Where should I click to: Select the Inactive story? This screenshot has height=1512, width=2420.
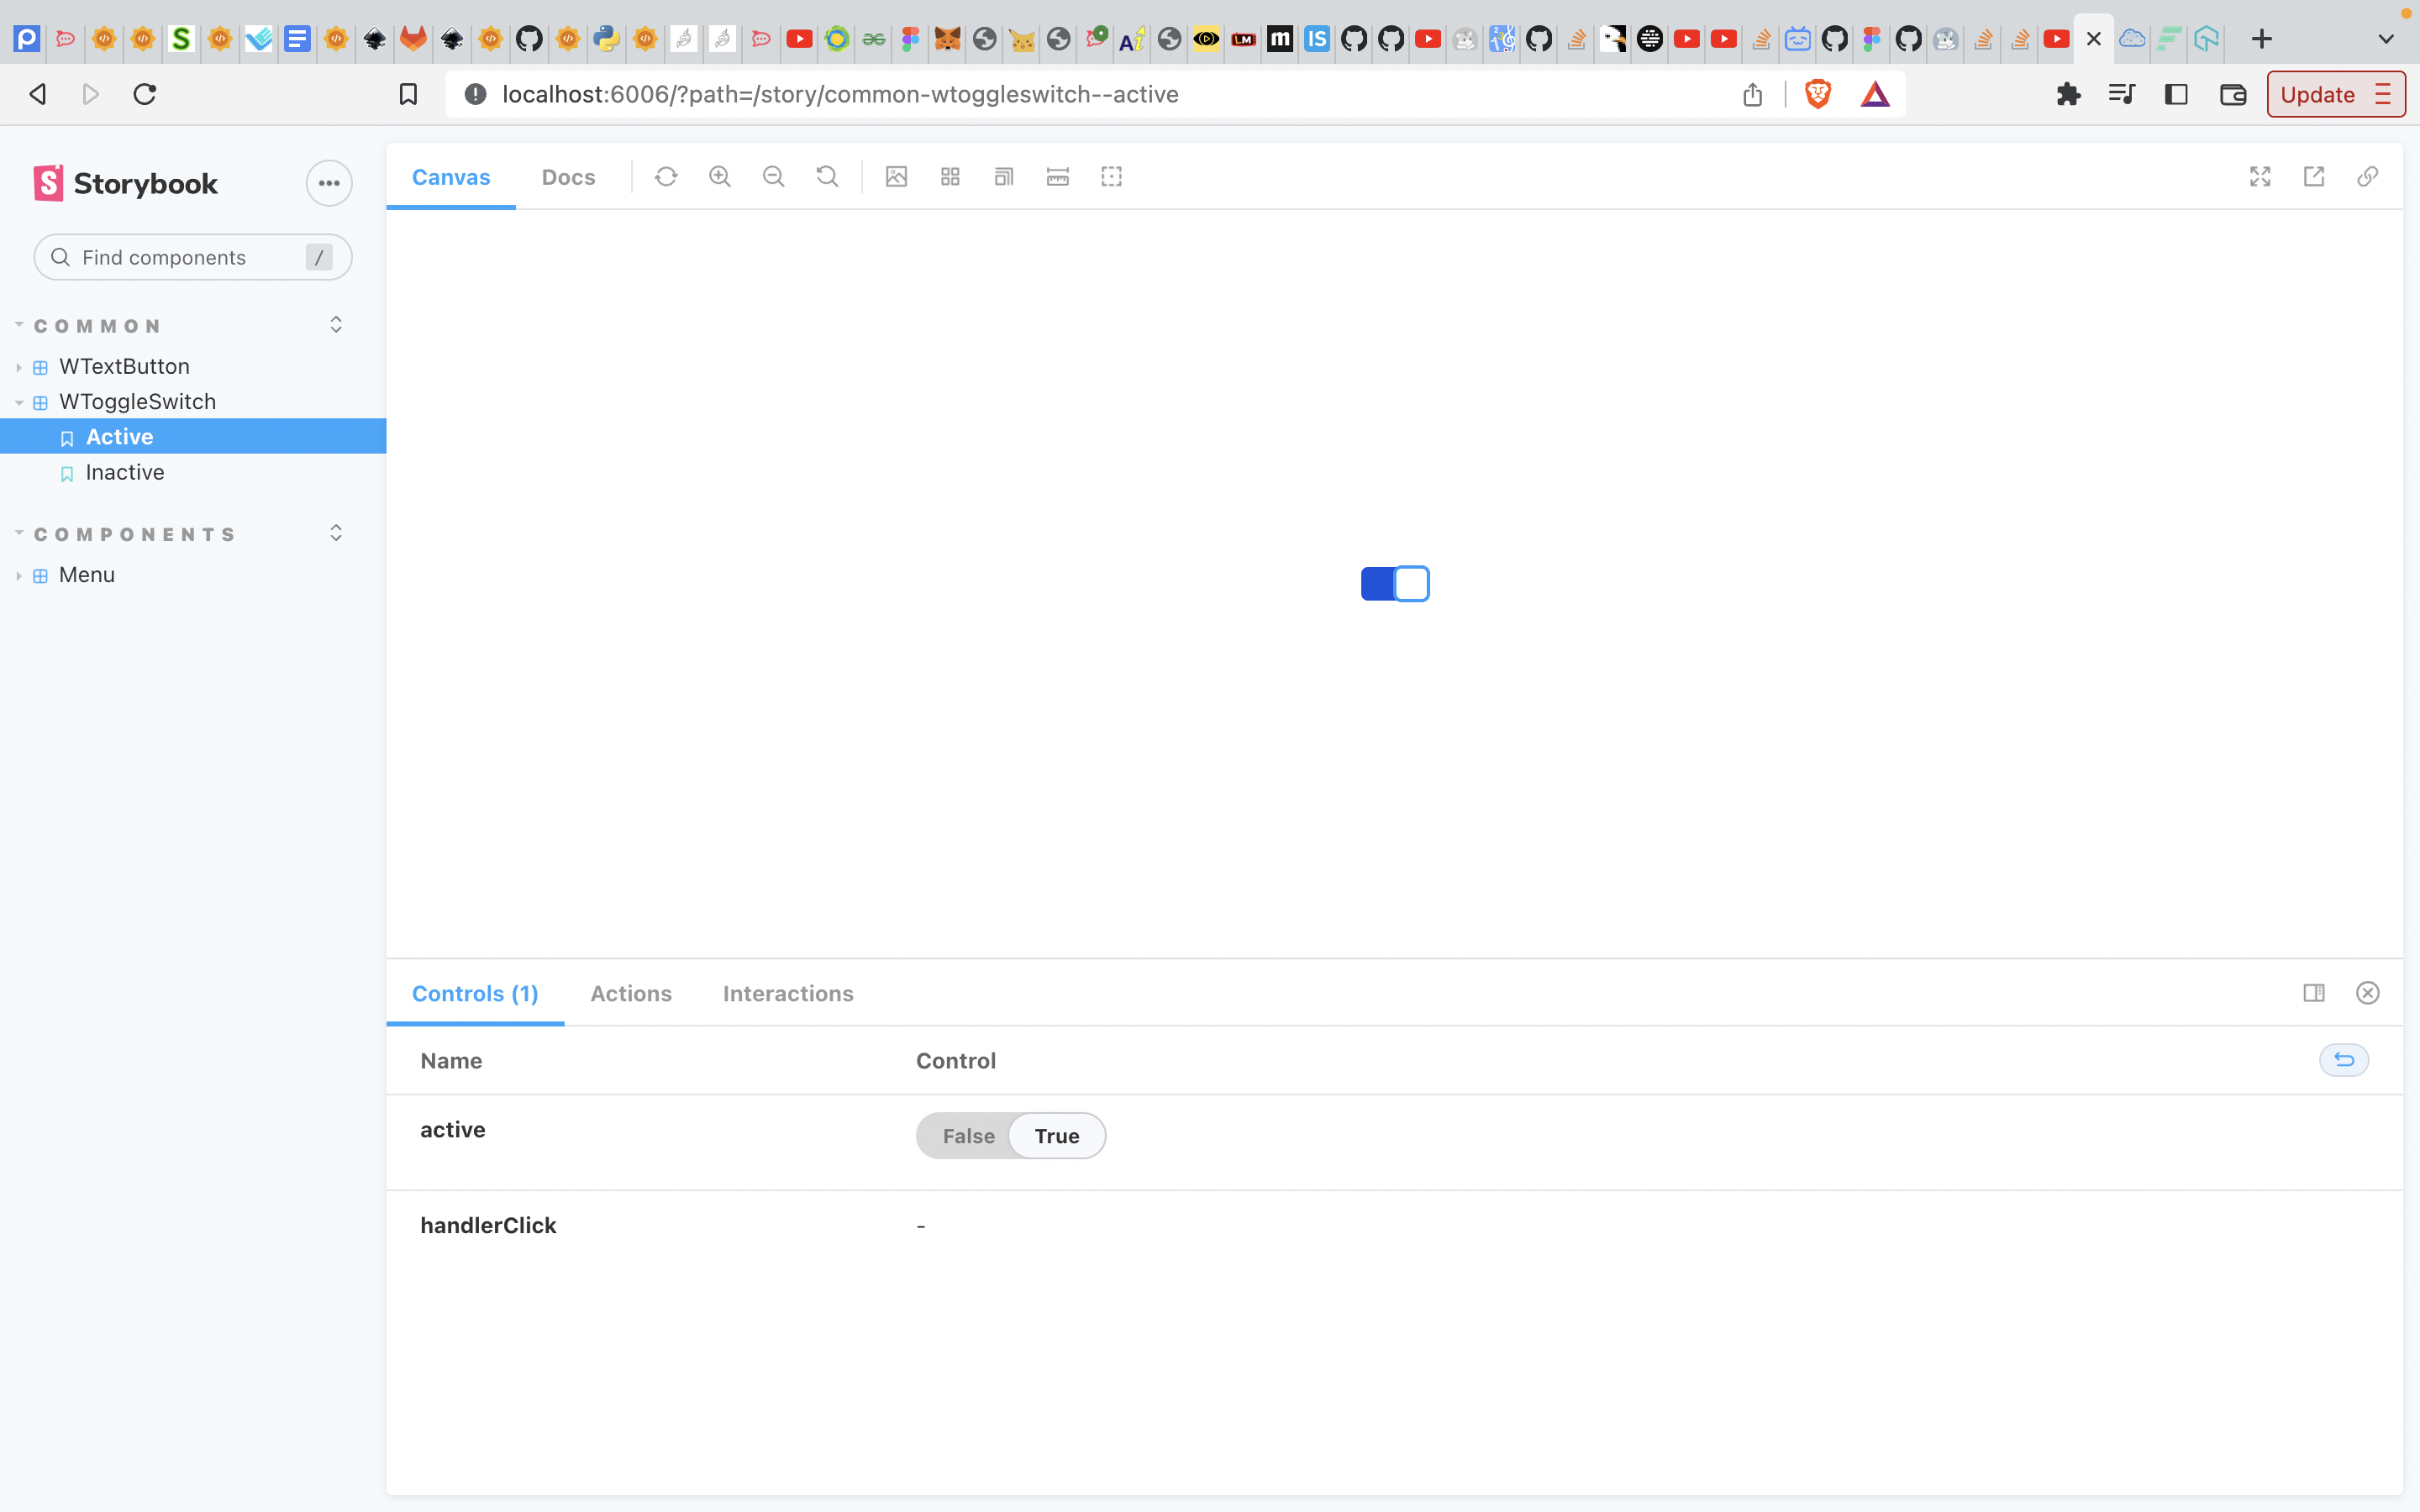125,471
